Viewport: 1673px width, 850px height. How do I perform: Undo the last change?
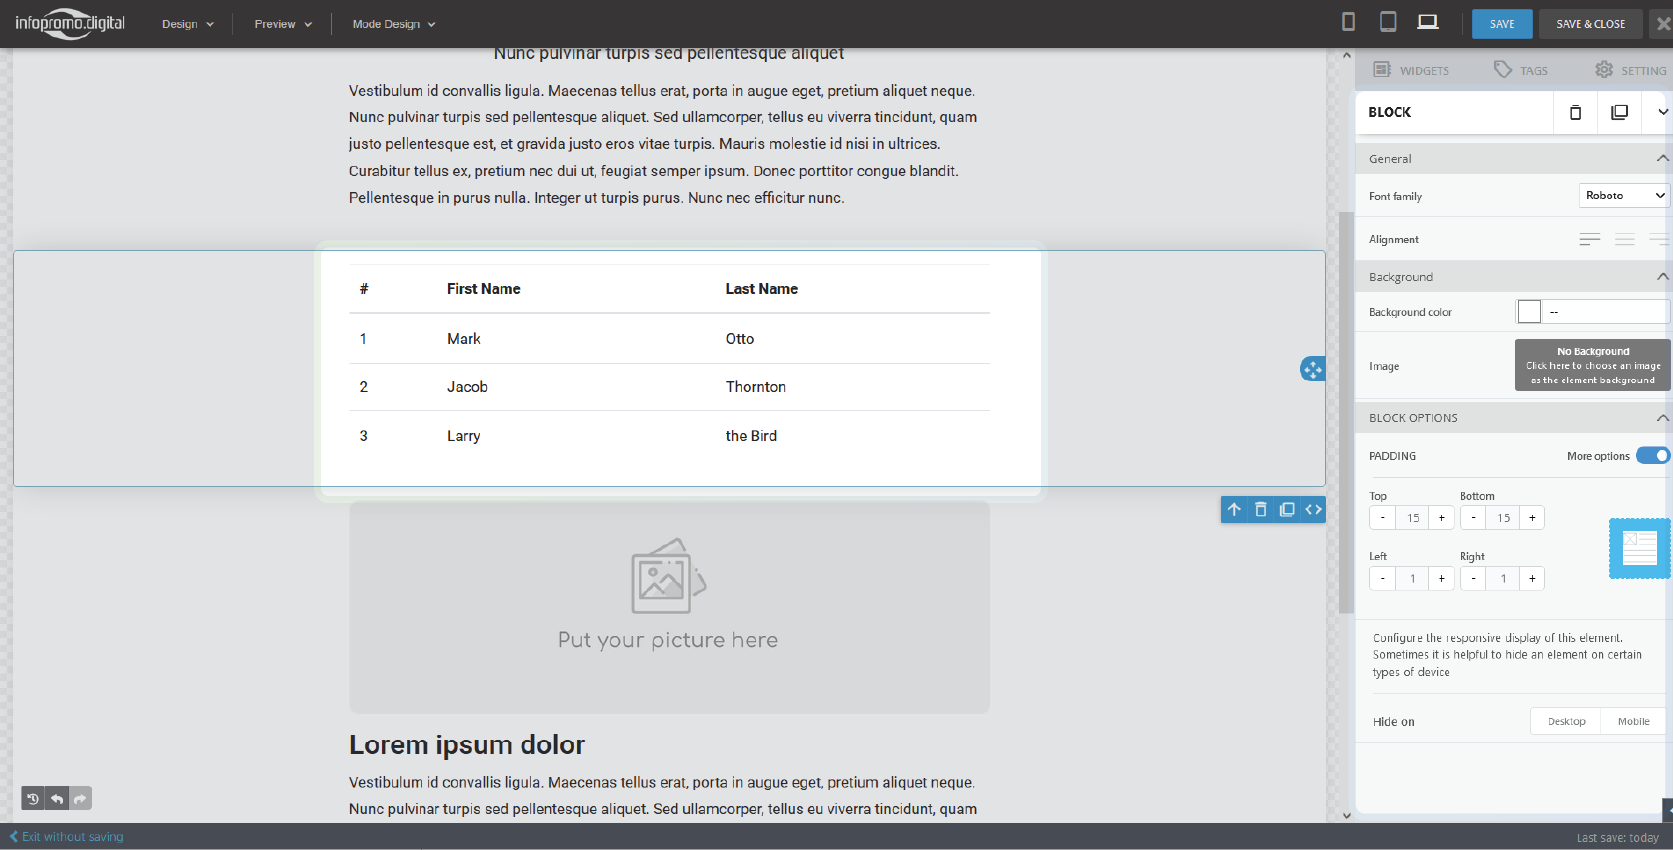pyautogui.click(x=57, y=798)
